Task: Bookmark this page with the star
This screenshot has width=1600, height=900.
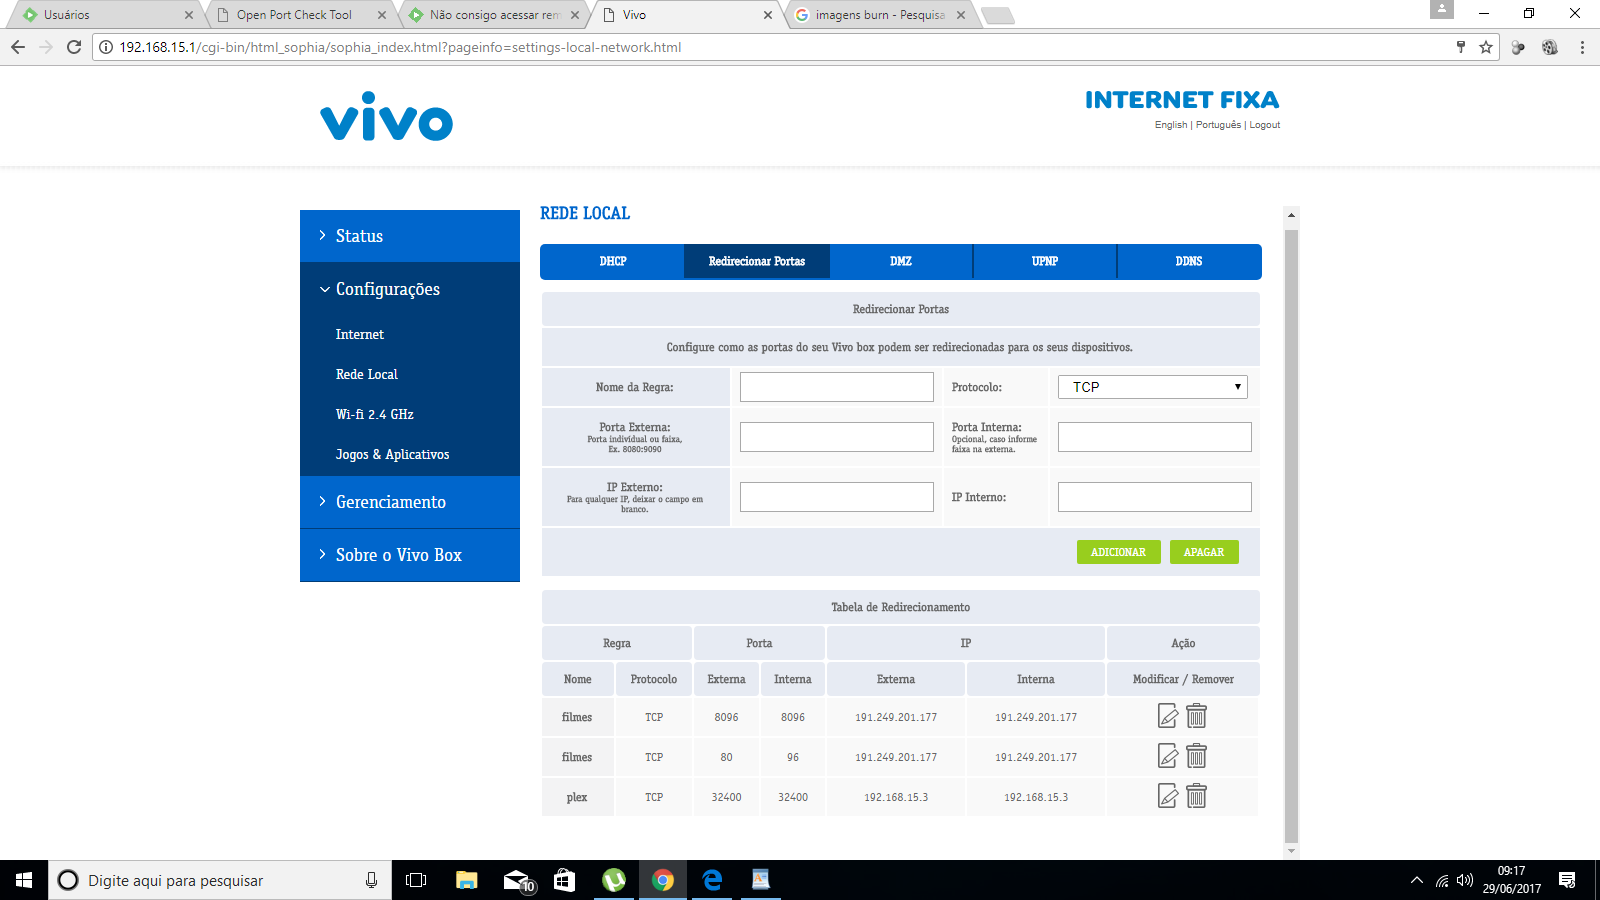Action: point(1486,47)
